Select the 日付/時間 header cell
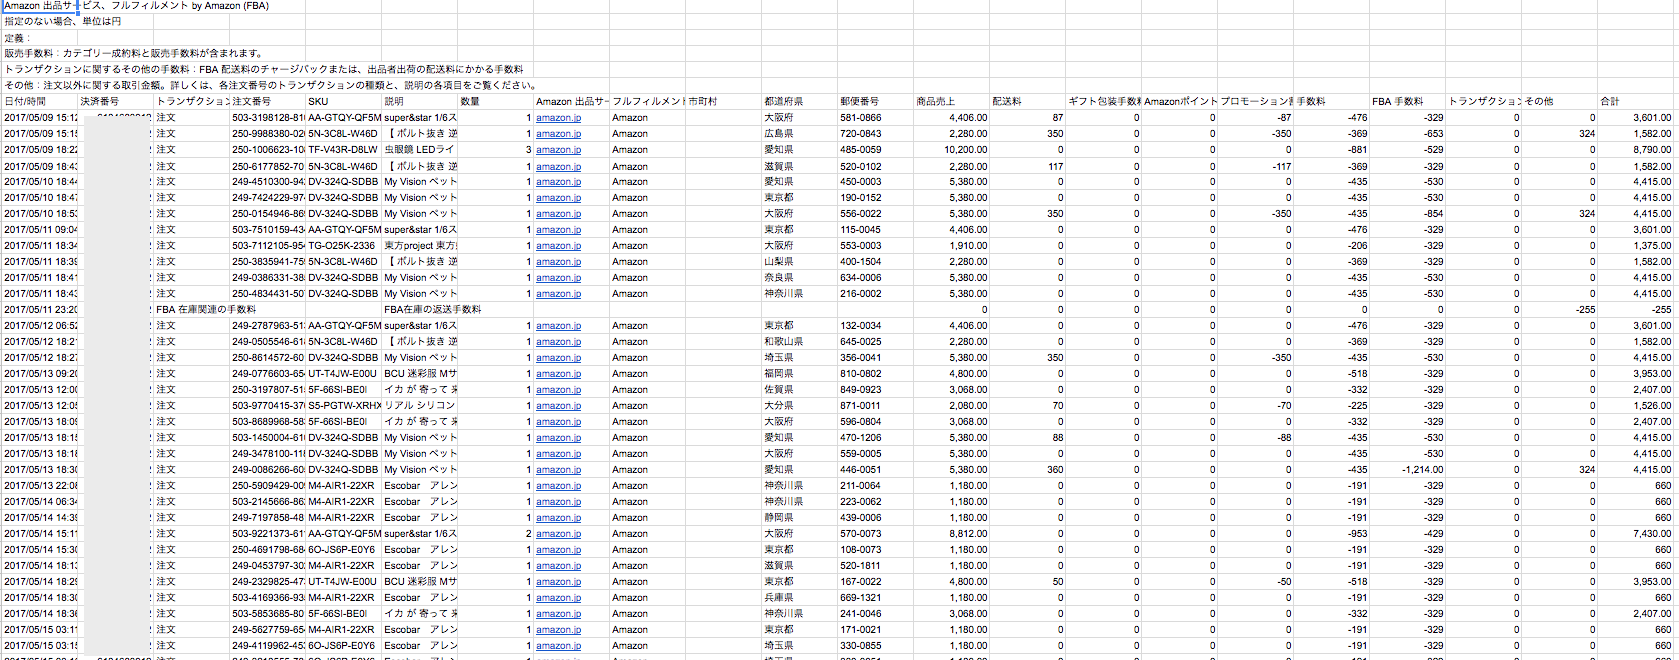This screenshot has height=660, width=1679. click(40, 102)
